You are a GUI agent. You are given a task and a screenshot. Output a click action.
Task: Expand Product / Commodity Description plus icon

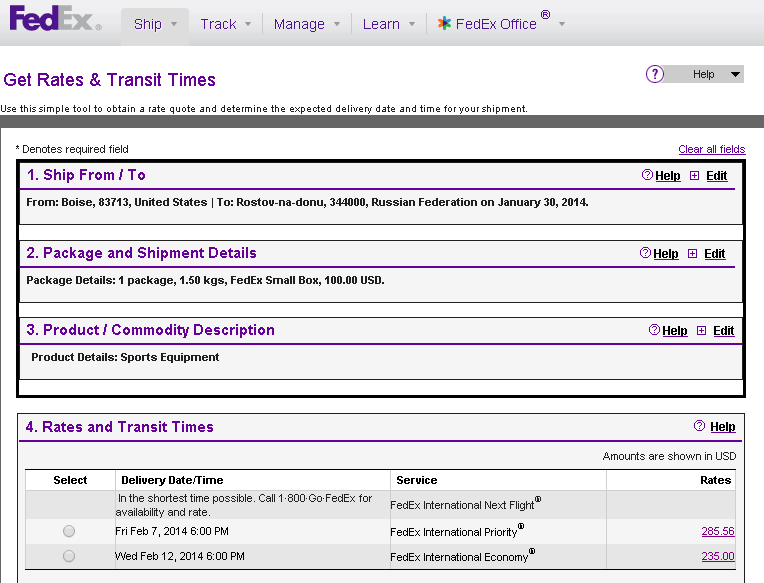pos(701,331)
